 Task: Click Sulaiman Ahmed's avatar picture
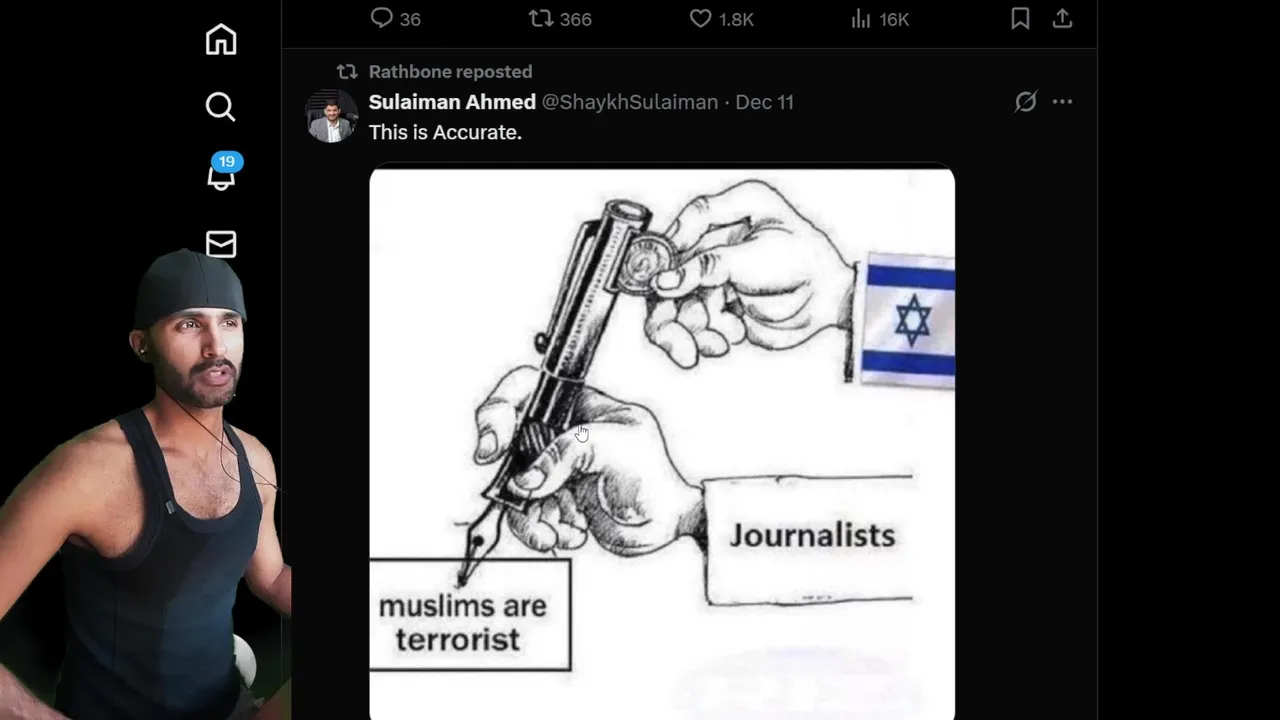(x=331, y=116)
